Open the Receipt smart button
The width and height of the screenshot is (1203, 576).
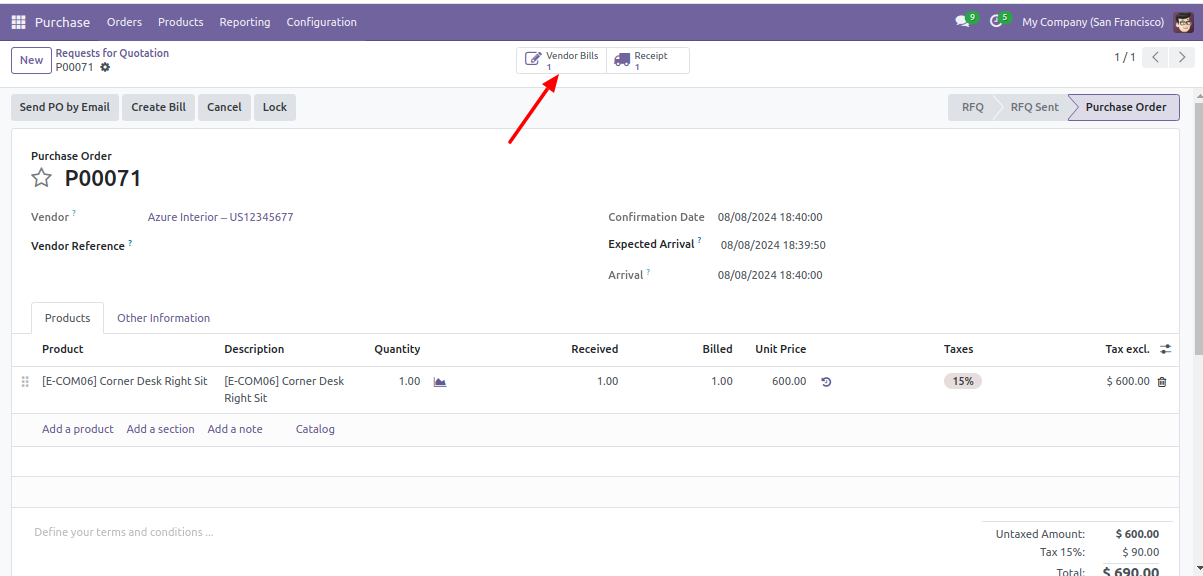pos(648,61)
